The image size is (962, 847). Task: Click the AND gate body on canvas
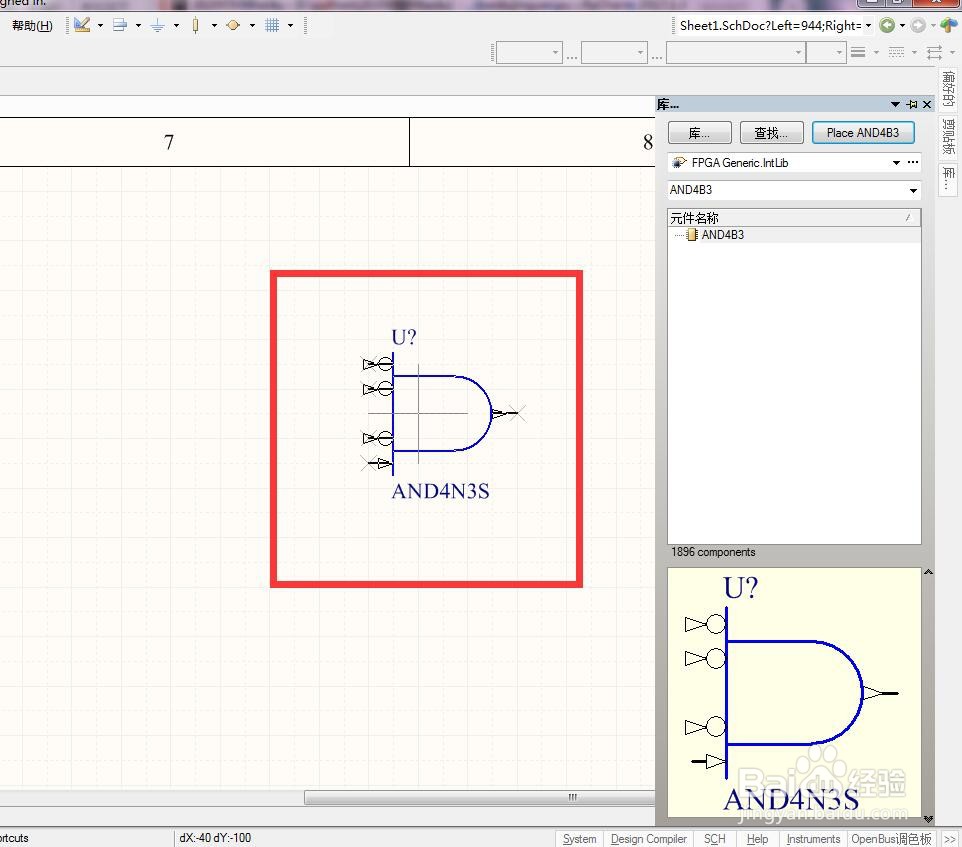pyautogui.click(x=442, y=413)
